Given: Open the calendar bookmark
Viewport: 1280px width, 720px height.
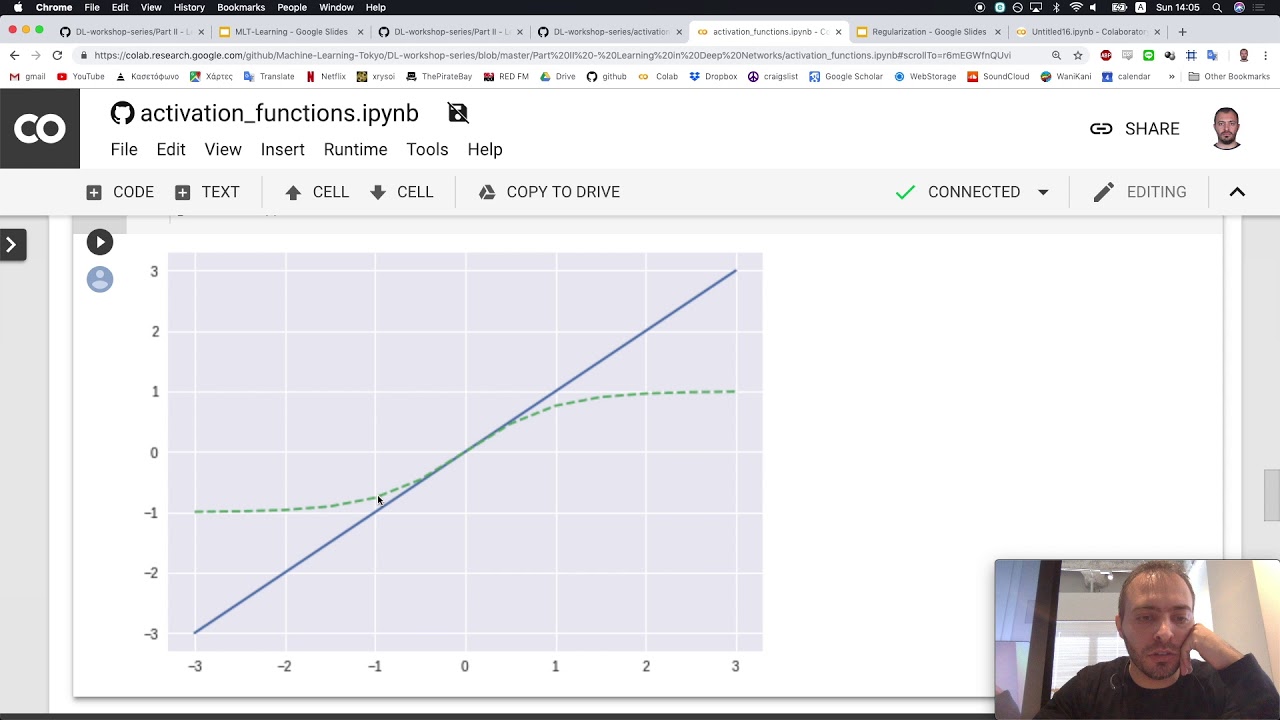Looking at the screenshot, I should (x=1126, y=76).
